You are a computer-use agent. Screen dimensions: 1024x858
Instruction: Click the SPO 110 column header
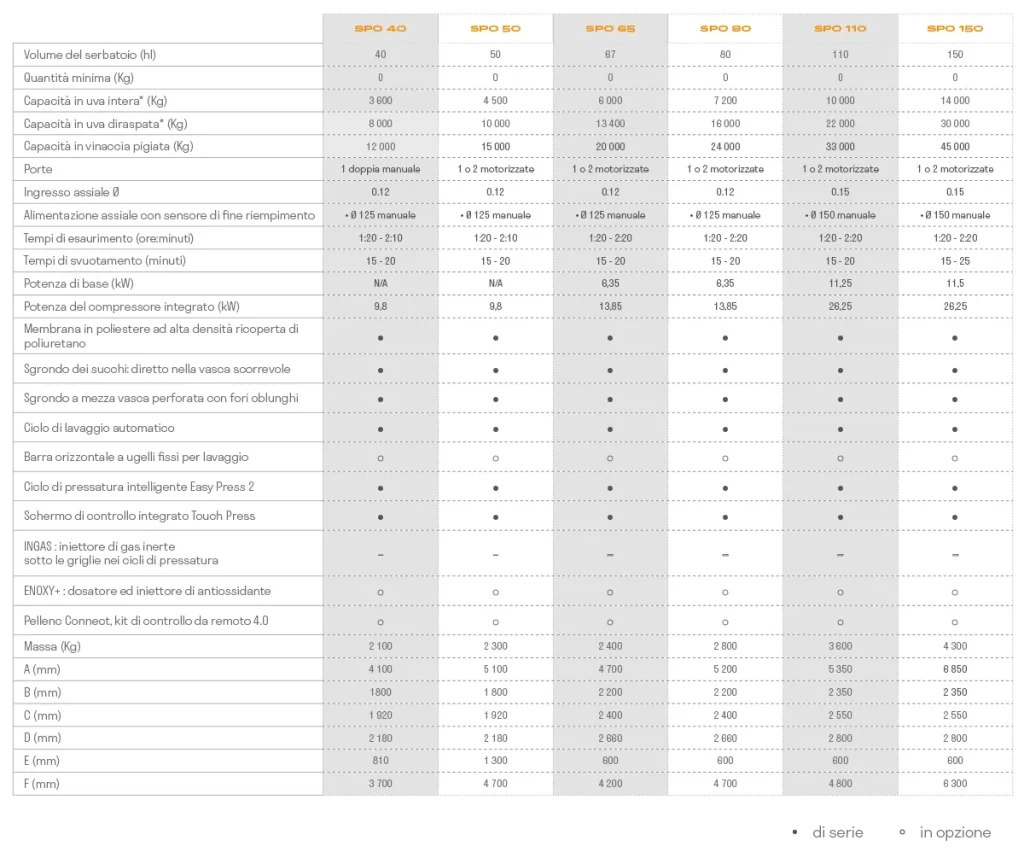[840, 29]
